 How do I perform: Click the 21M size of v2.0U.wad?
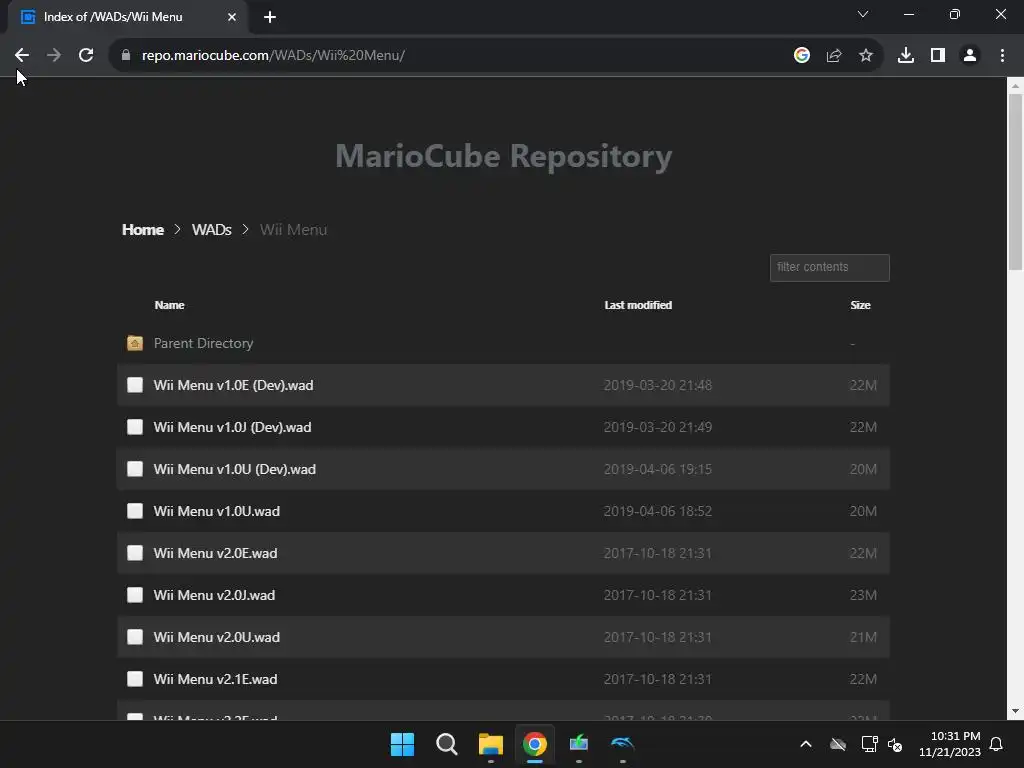point(863,637)
